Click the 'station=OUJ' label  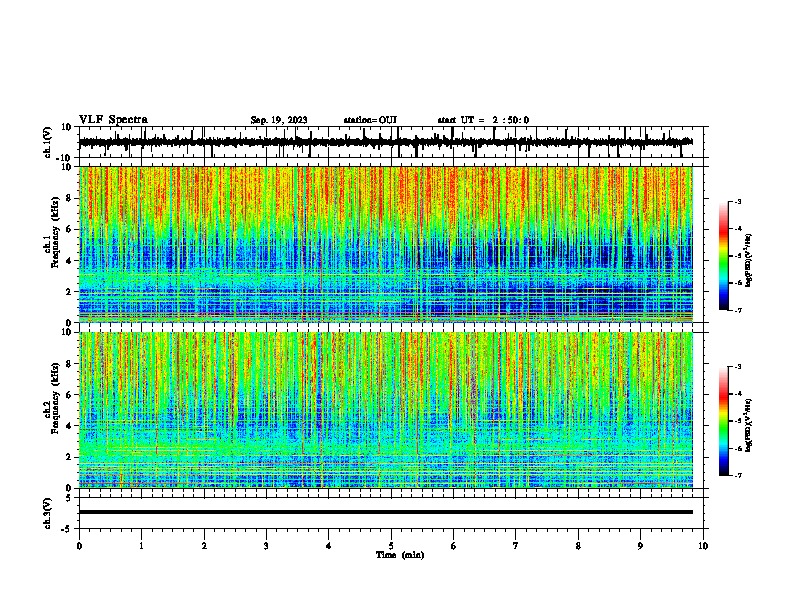370,120
